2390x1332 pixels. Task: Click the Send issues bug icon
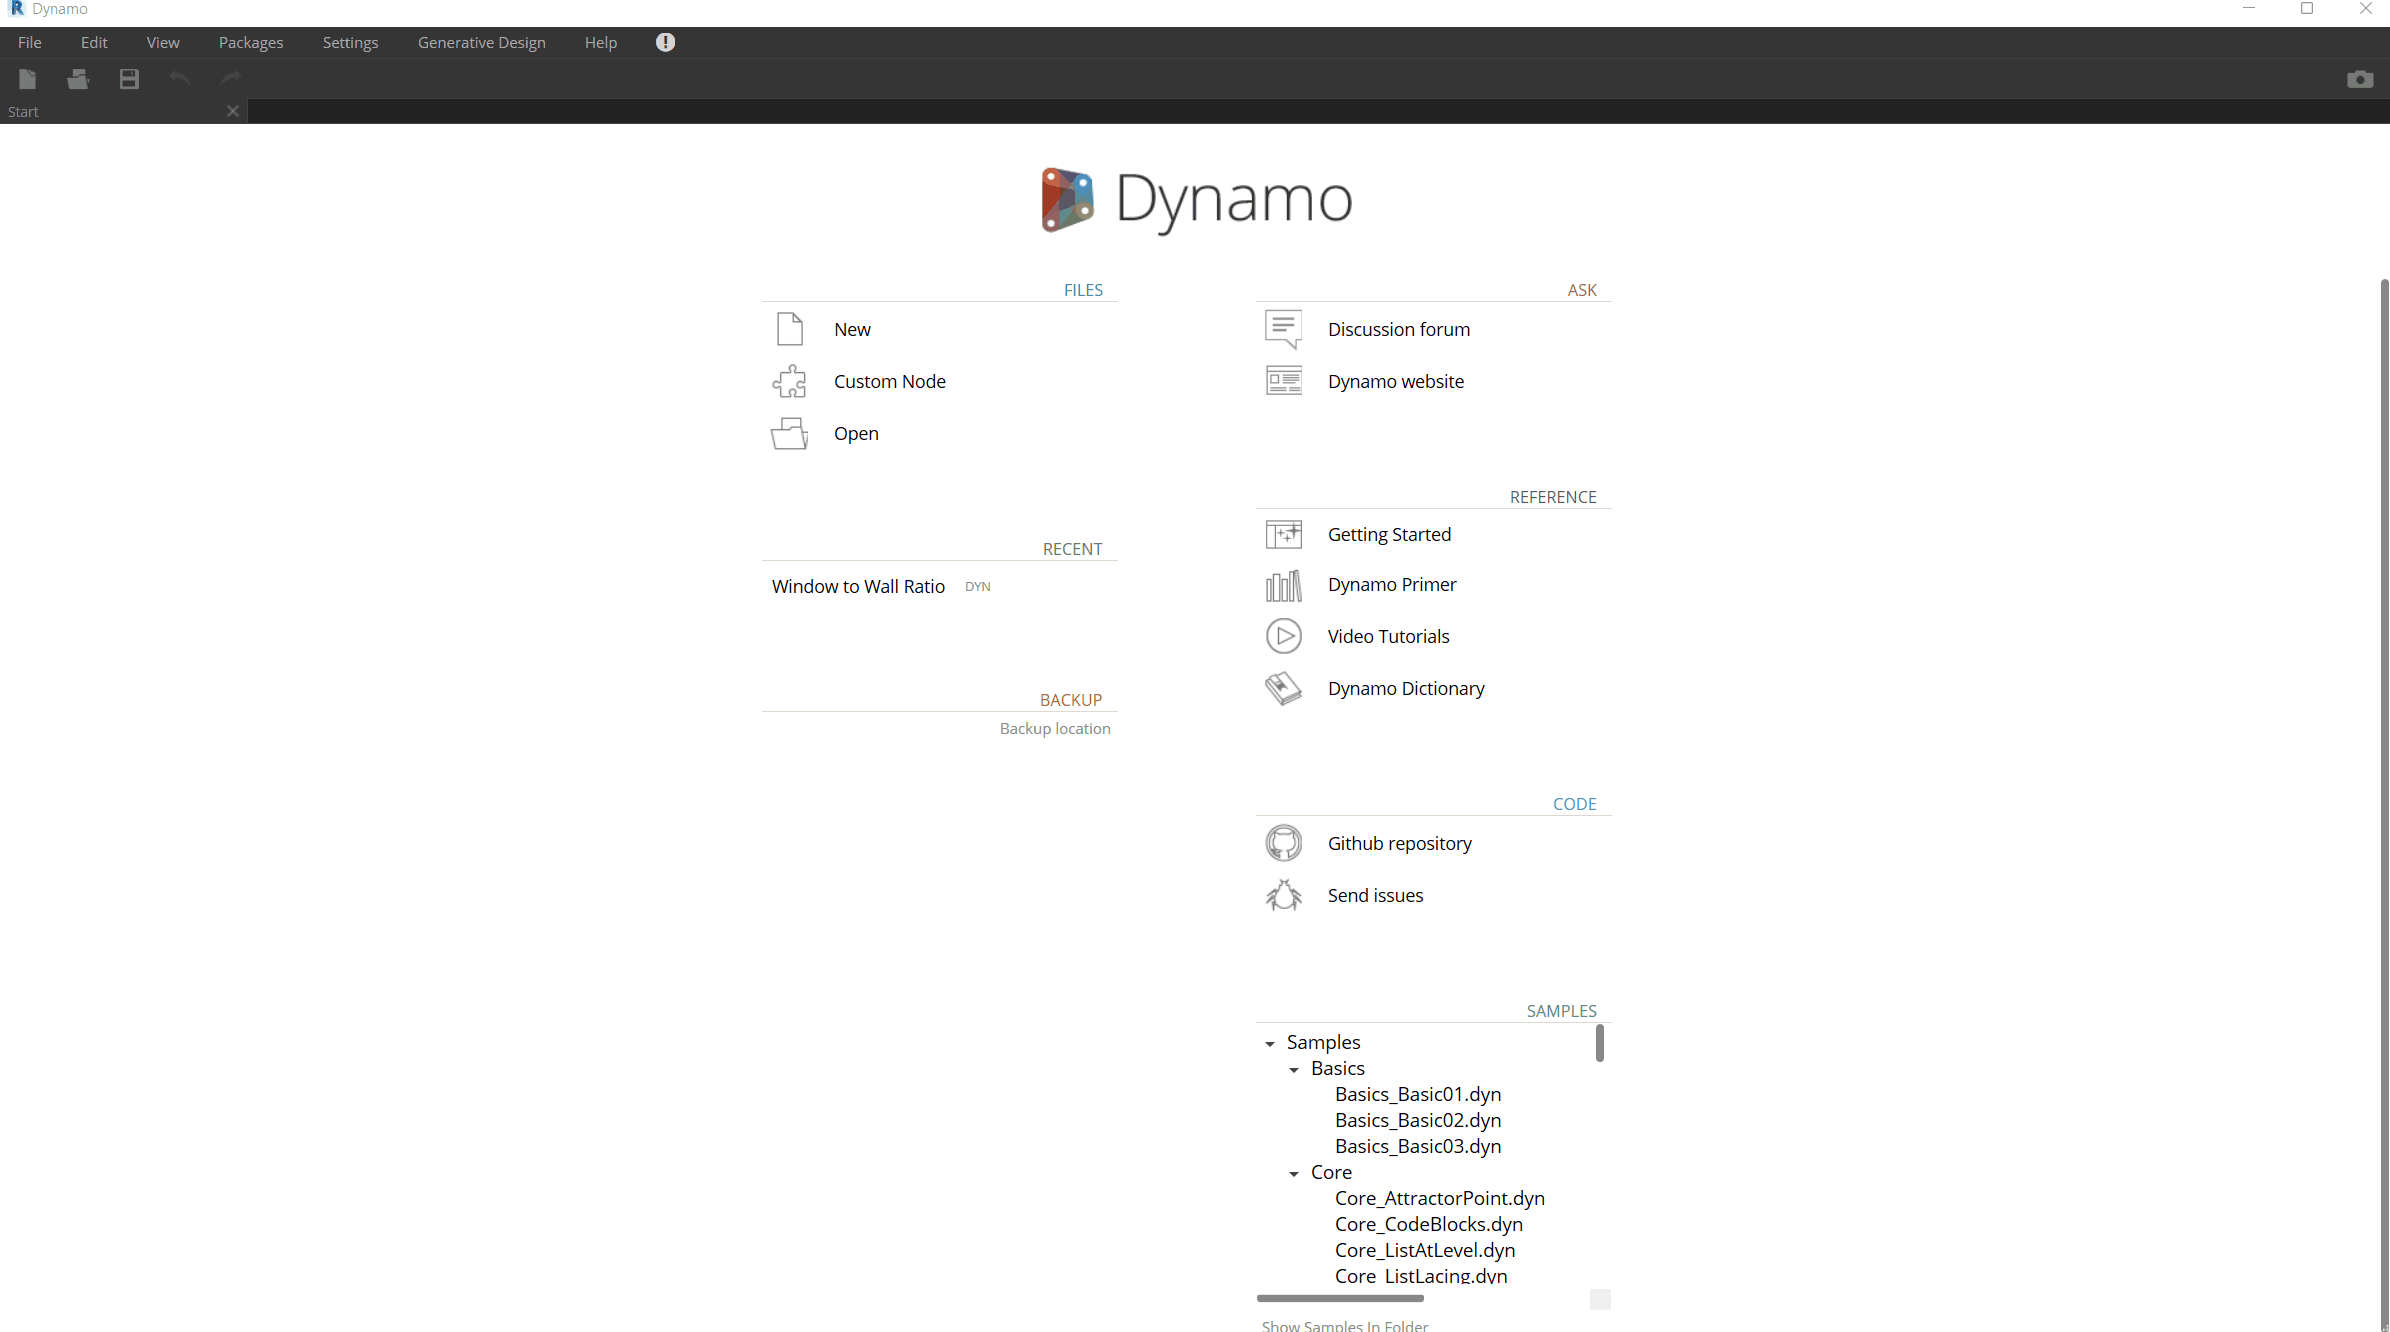click(x=1283, y=895)
